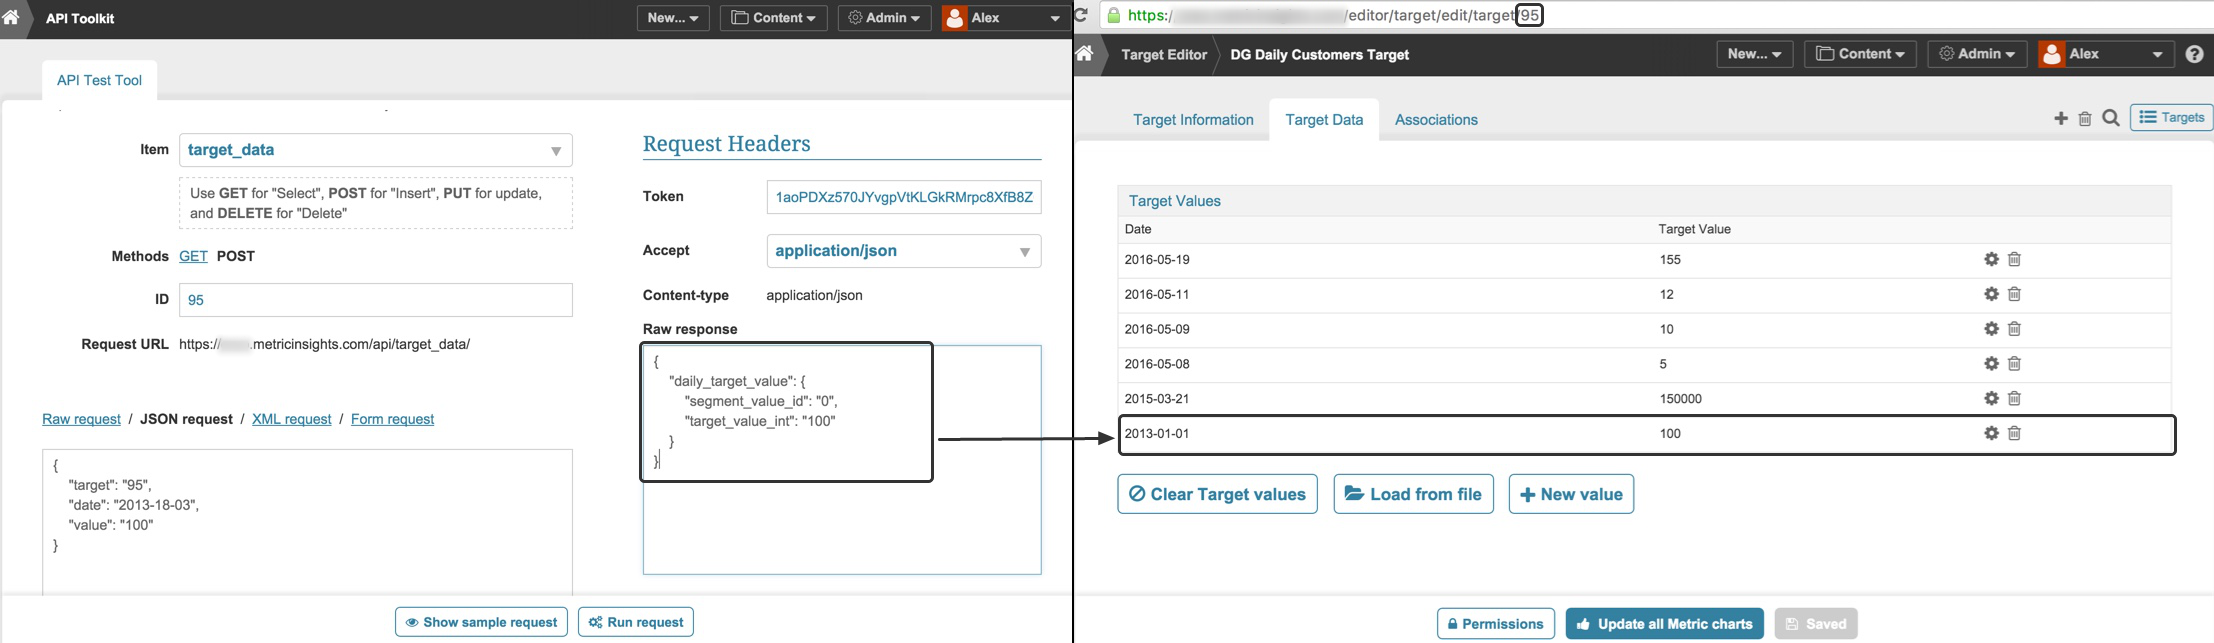
Task: Click the New value button
Action: tap(1571, 494)
